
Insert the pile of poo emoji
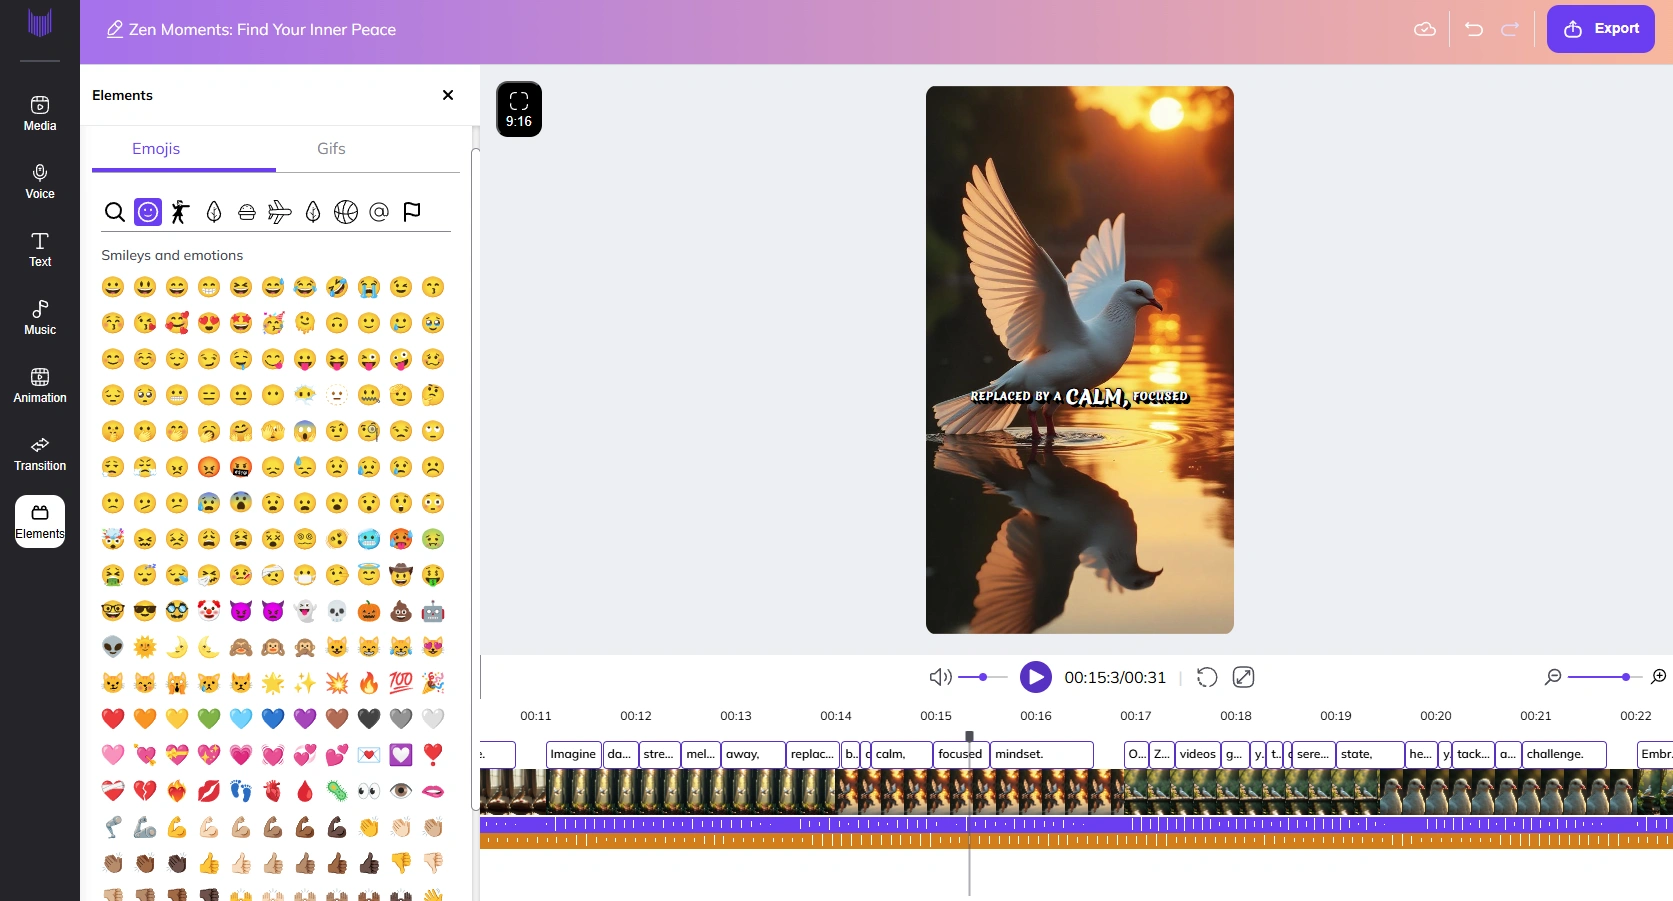click(x=401, y=610)
